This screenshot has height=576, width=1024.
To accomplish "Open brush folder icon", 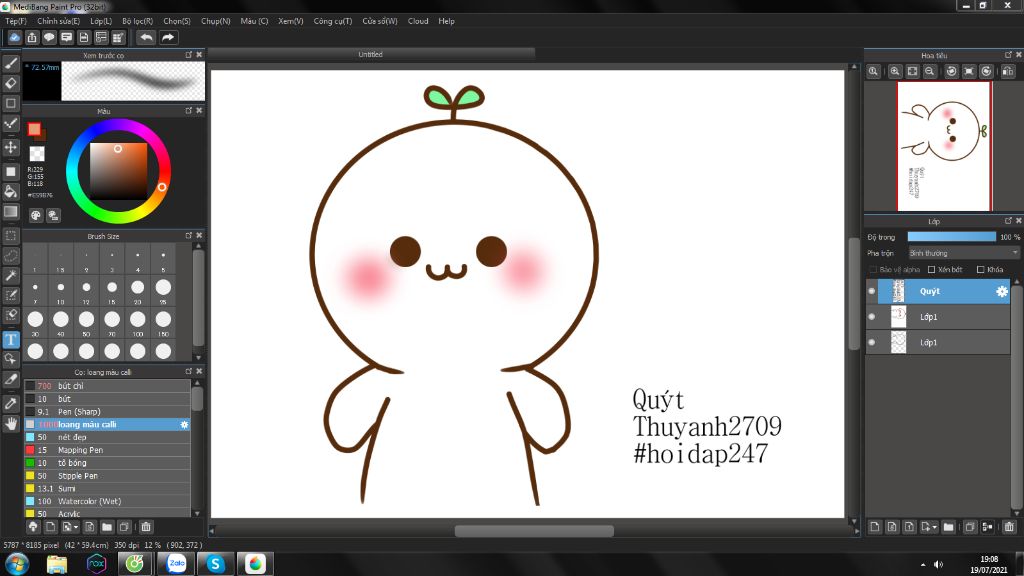I will 107,526.
